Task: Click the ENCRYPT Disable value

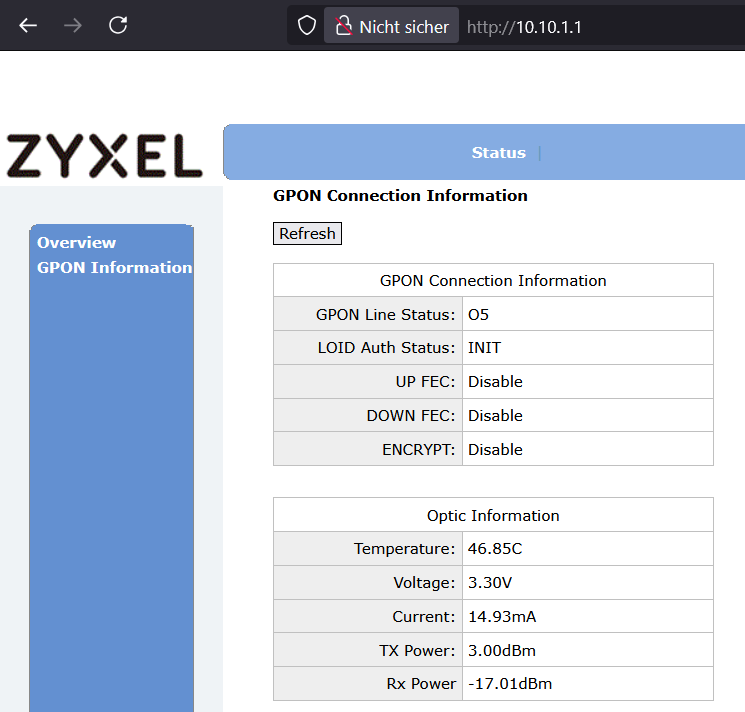Action: (x=495, y=449)
